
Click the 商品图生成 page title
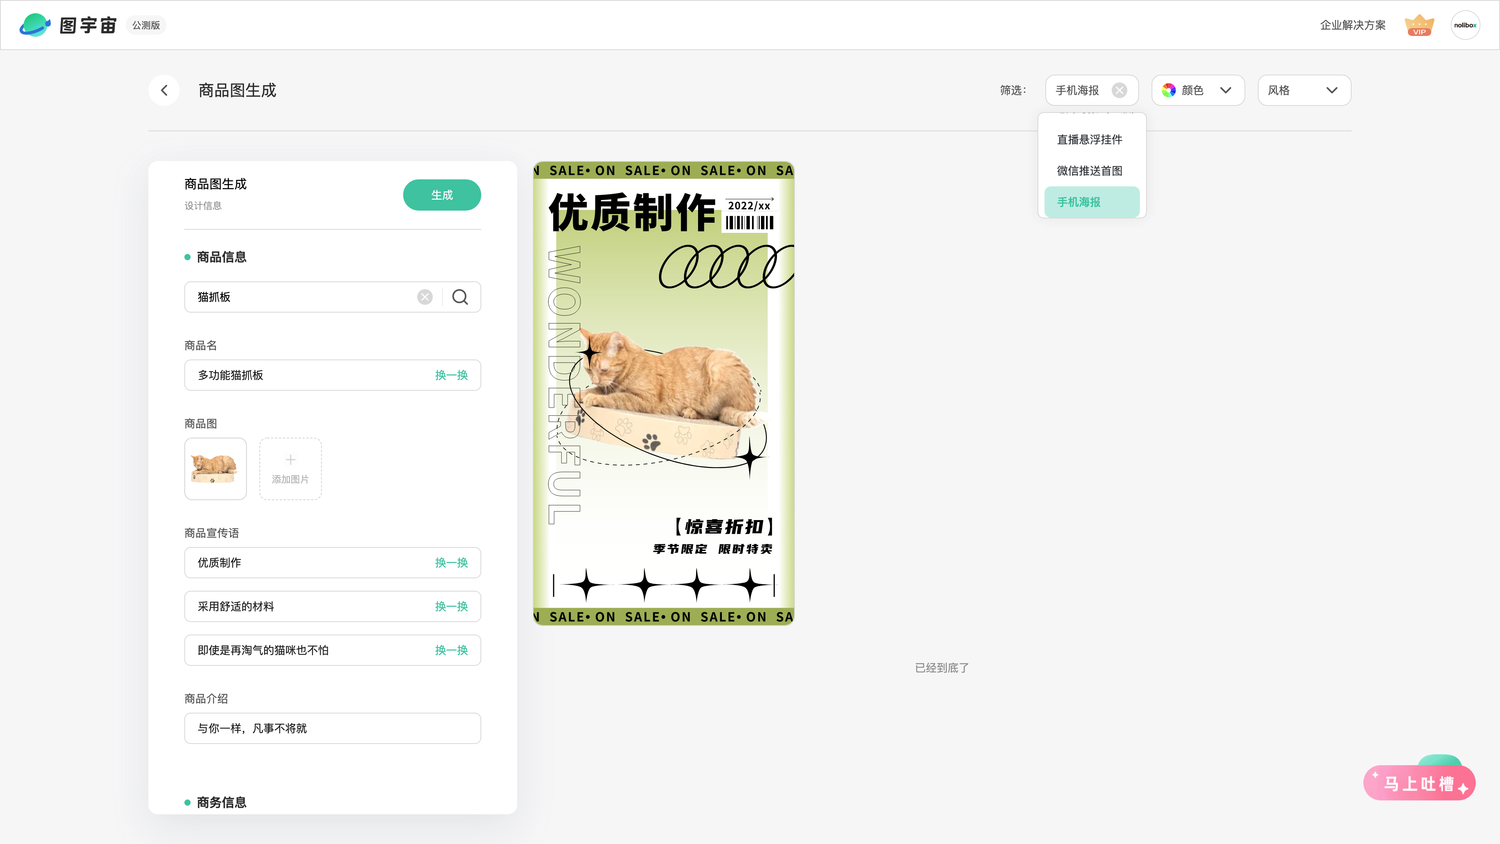pos(237,90)
